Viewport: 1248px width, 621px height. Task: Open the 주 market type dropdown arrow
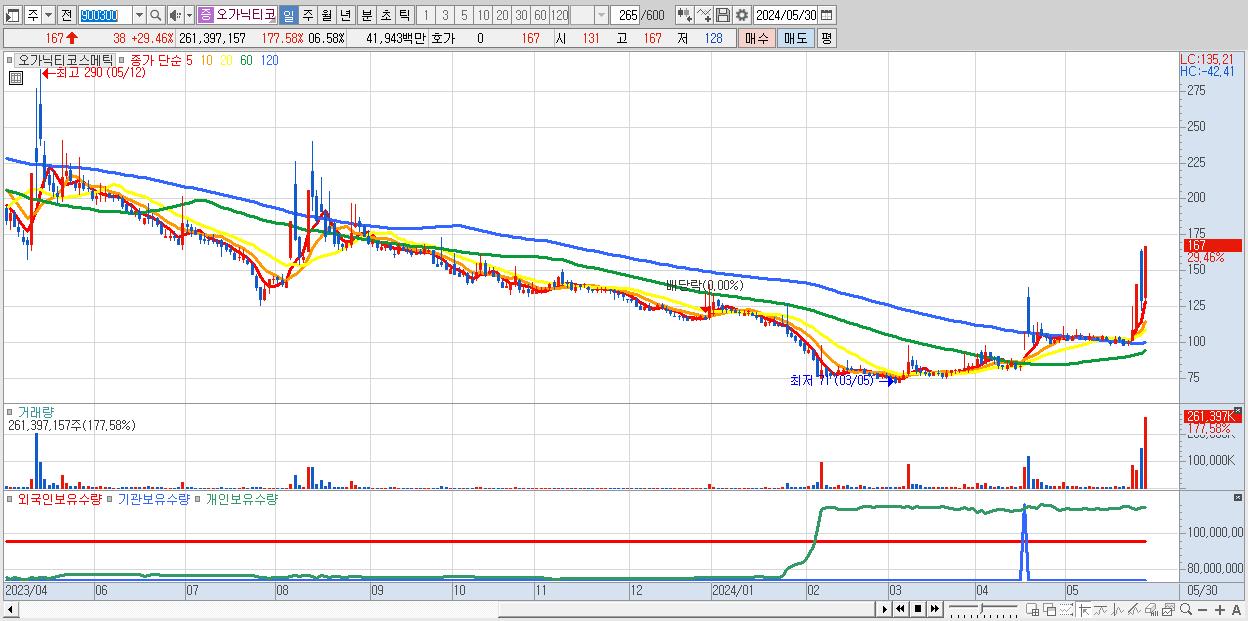click(x=48, y=15)
